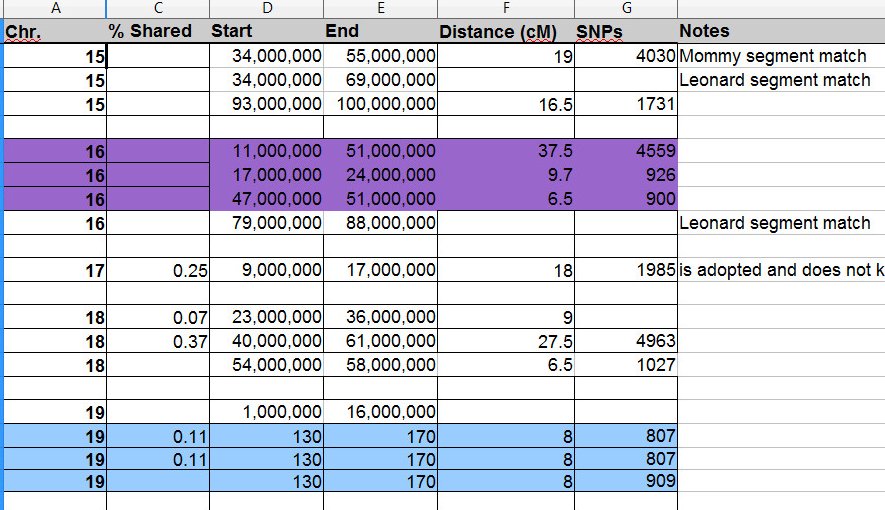
Task: Select the Start value 1,000,000
Action: tap(266, 412)
